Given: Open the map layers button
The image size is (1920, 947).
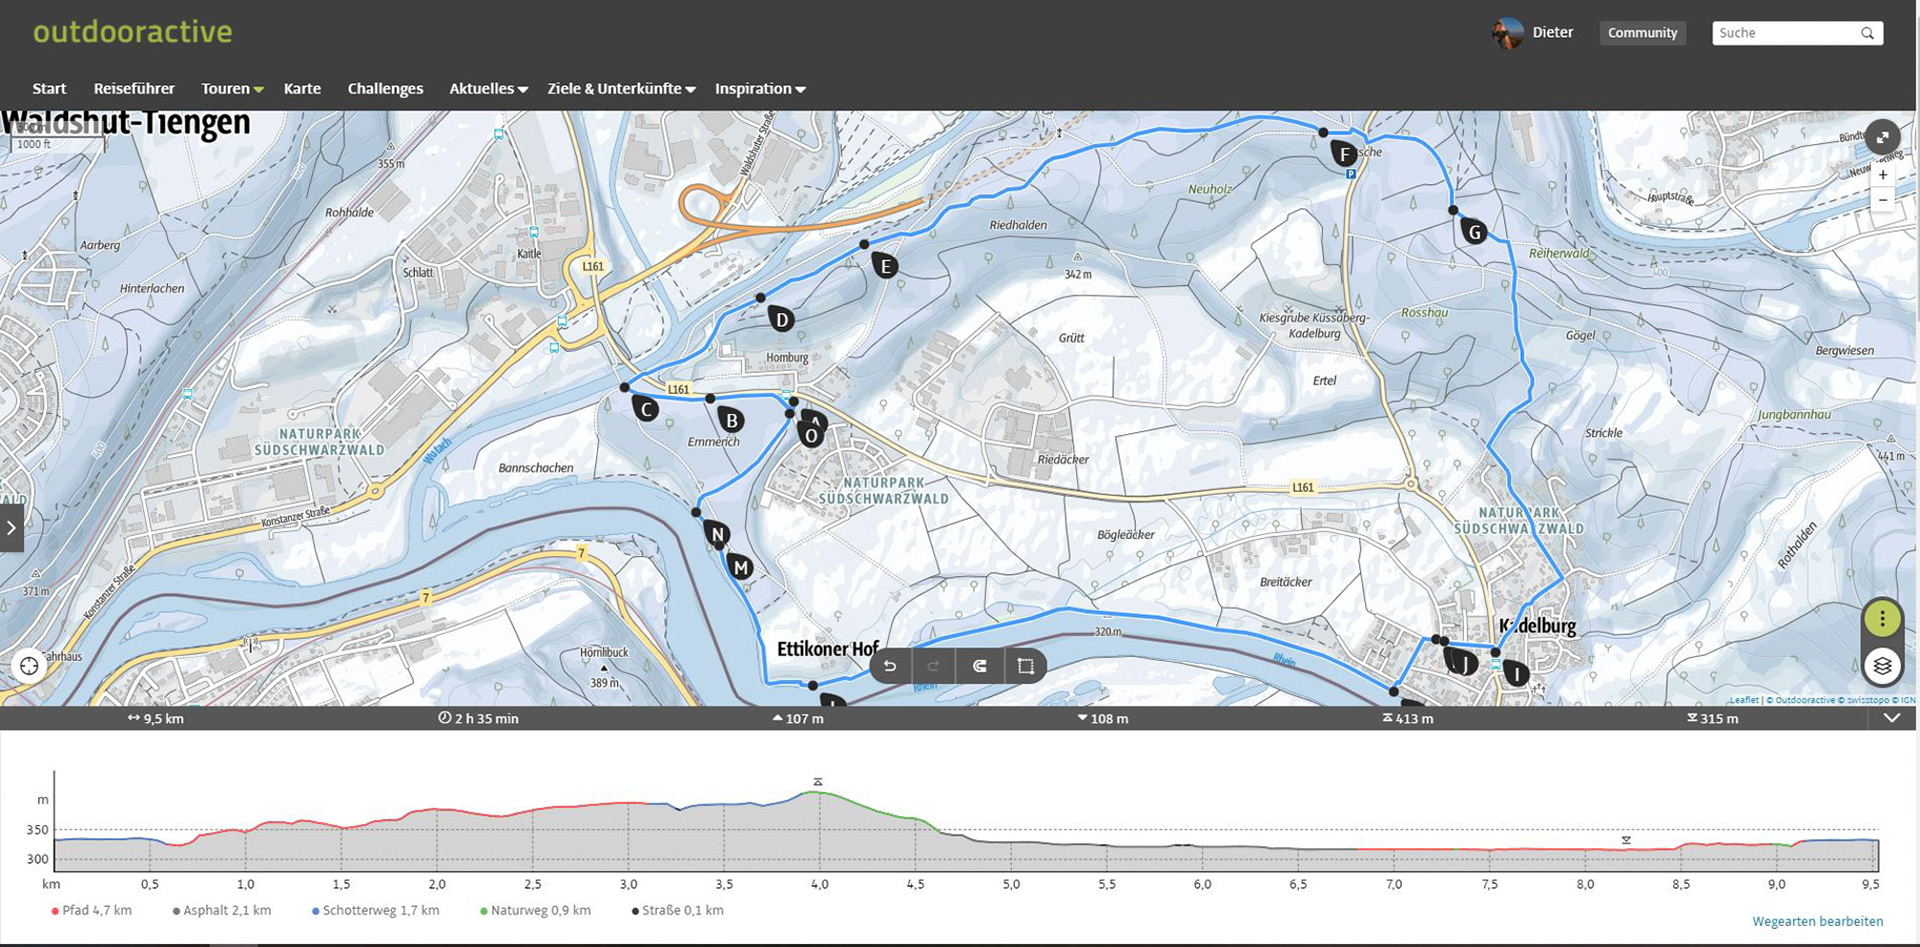Looking at the screenshot, I should tap(1882, 666).
